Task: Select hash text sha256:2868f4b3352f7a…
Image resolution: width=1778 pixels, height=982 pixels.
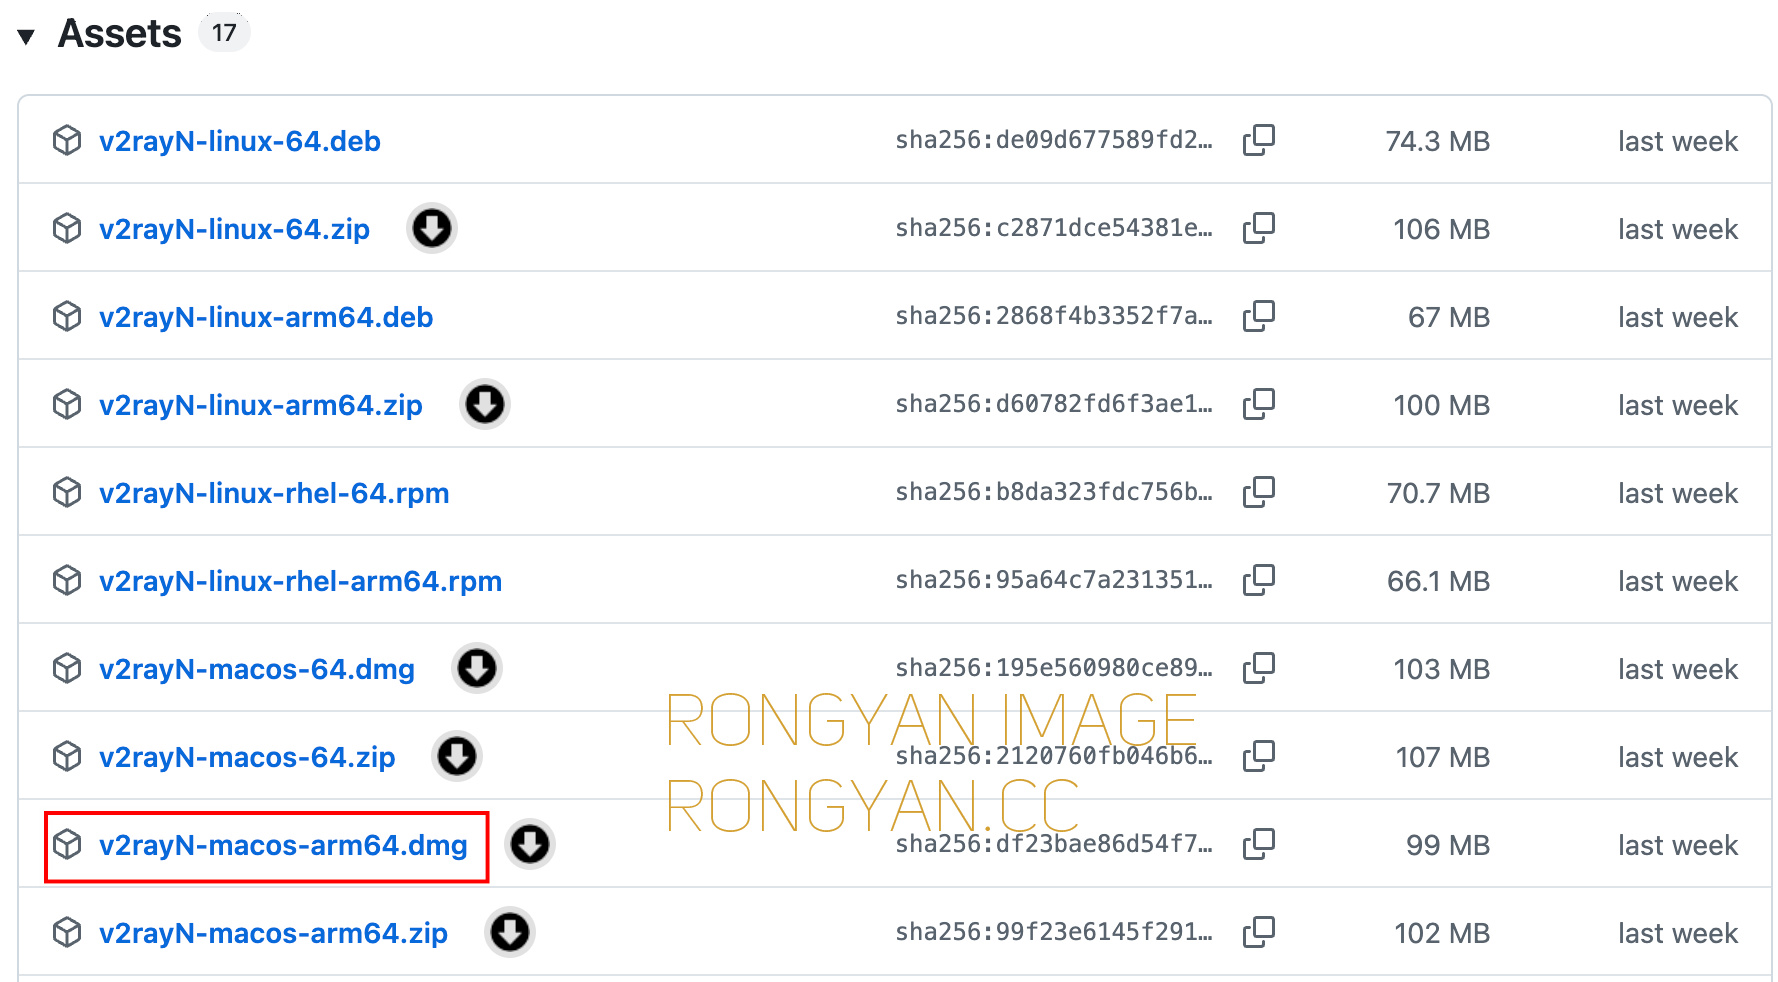Action: 1054,316
